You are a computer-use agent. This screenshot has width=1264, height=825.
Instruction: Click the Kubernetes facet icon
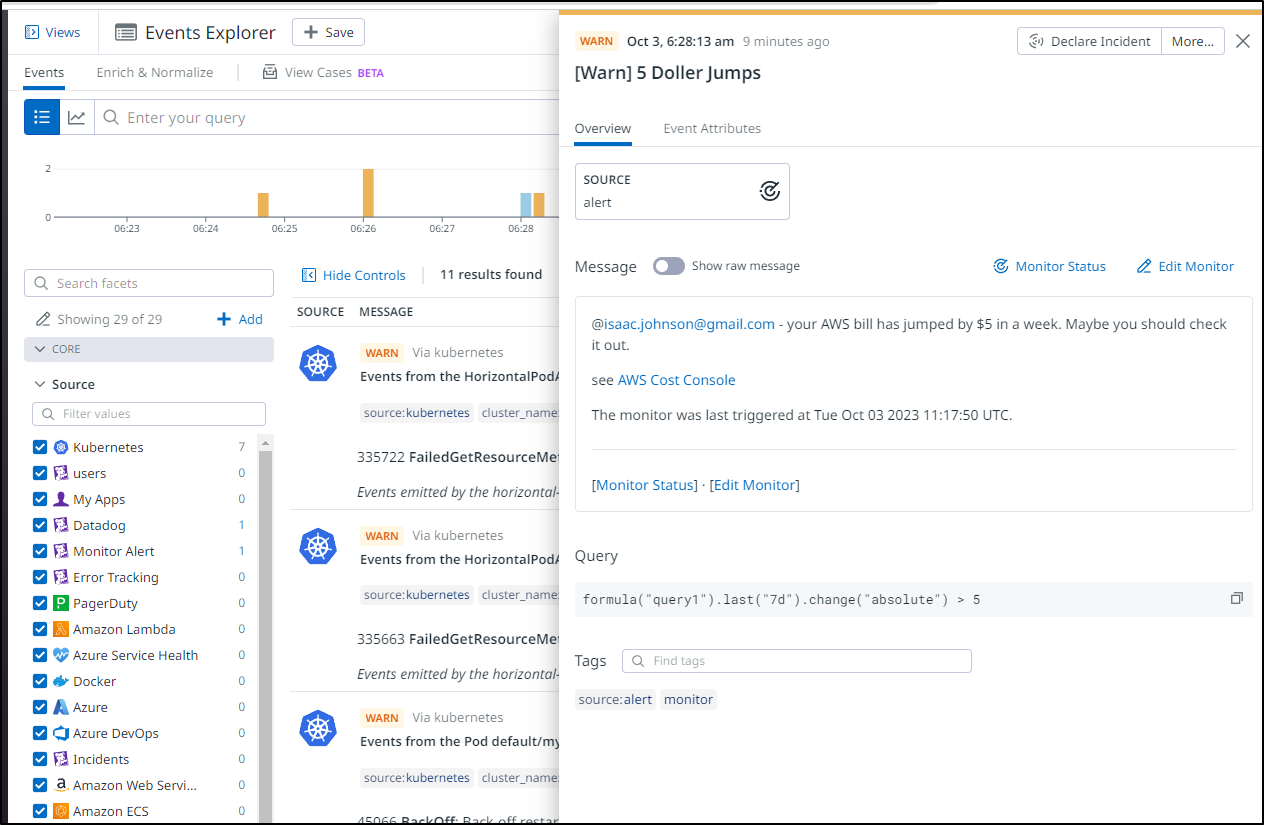coord(60,447)
